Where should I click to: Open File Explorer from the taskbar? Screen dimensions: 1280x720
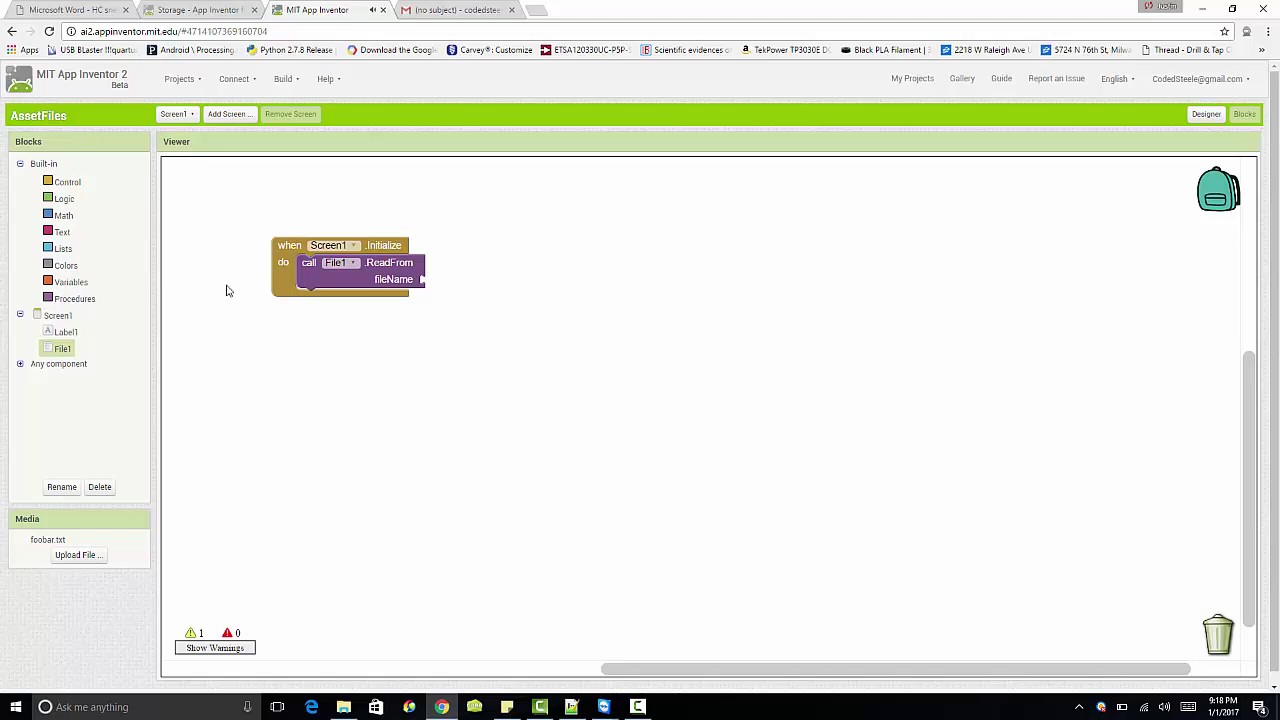(343, 707)
